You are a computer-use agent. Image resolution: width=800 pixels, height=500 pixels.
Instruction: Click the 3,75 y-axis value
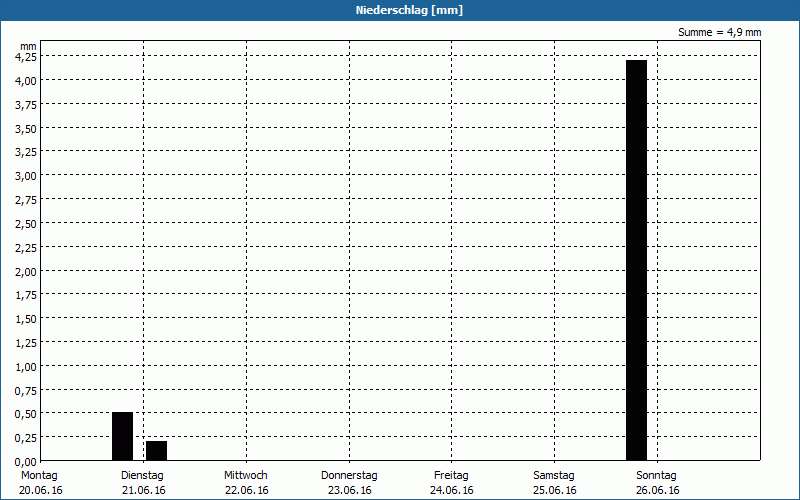[x=26, y=105]
